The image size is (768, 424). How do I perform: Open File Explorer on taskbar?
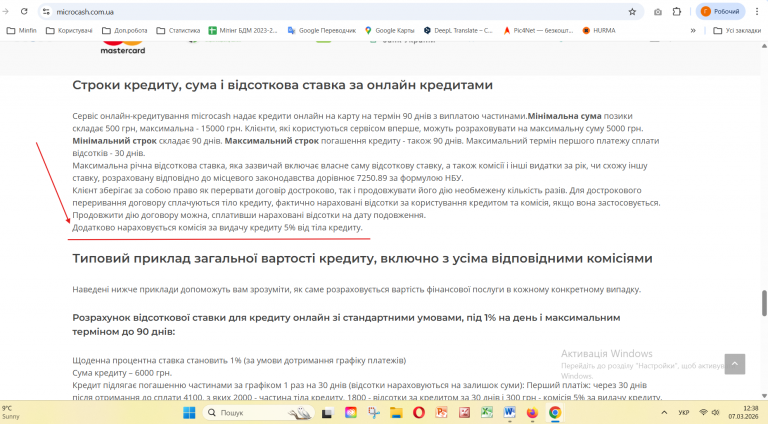point(396,413)
